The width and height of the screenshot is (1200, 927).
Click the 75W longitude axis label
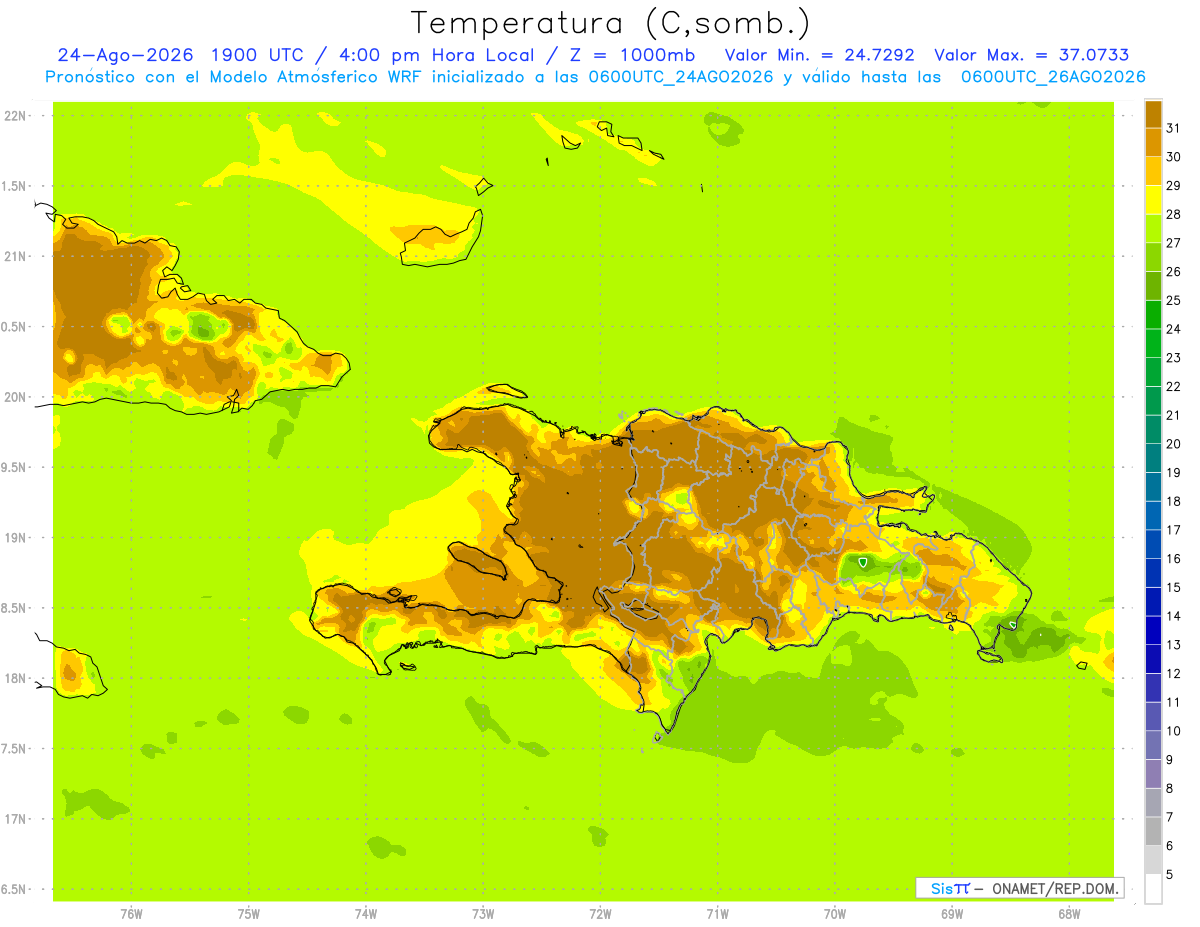[x=249, y=914]
